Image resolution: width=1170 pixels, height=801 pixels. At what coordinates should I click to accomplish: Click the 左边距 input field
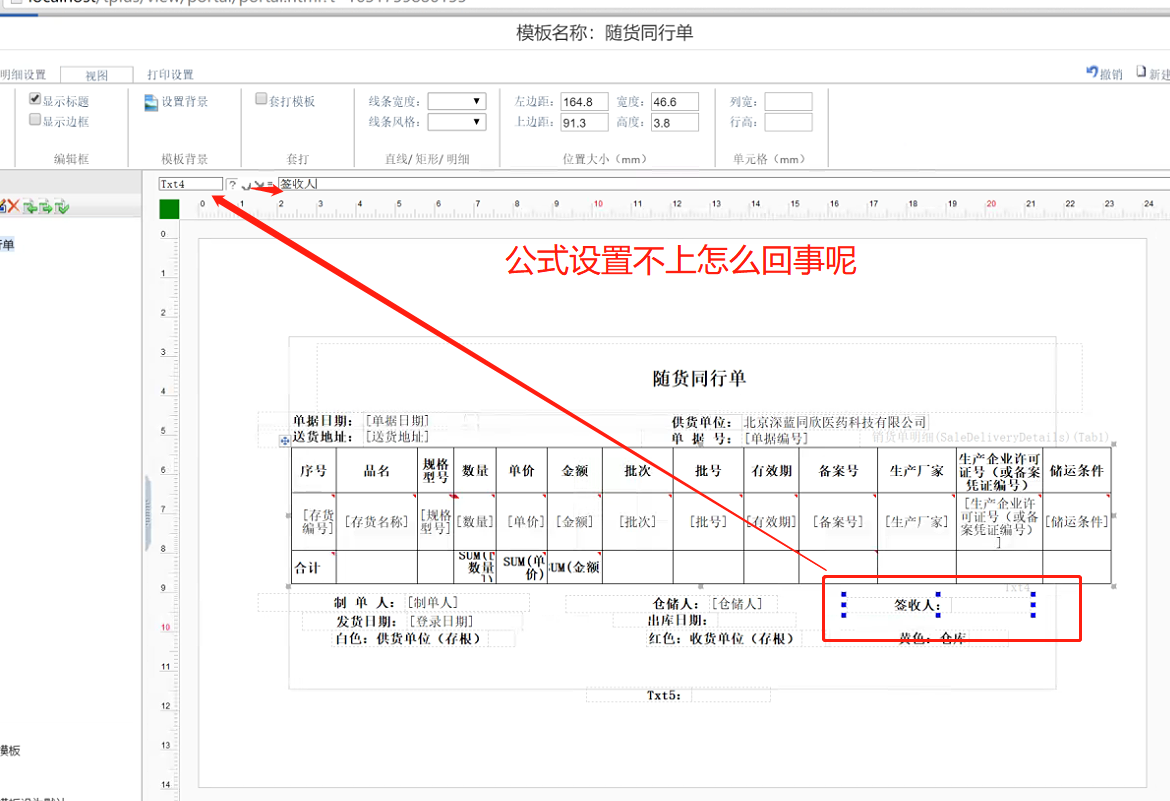pyautogui.click(x=584, y=102)
